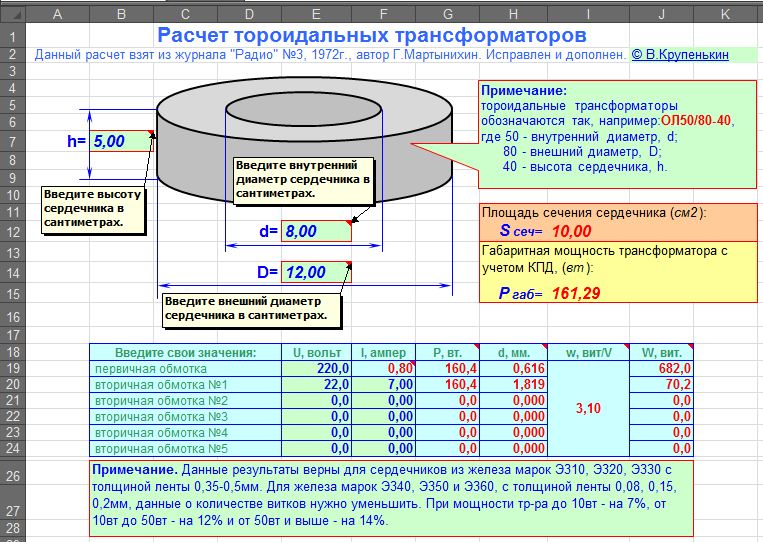Select column E header

coord(316,15)
